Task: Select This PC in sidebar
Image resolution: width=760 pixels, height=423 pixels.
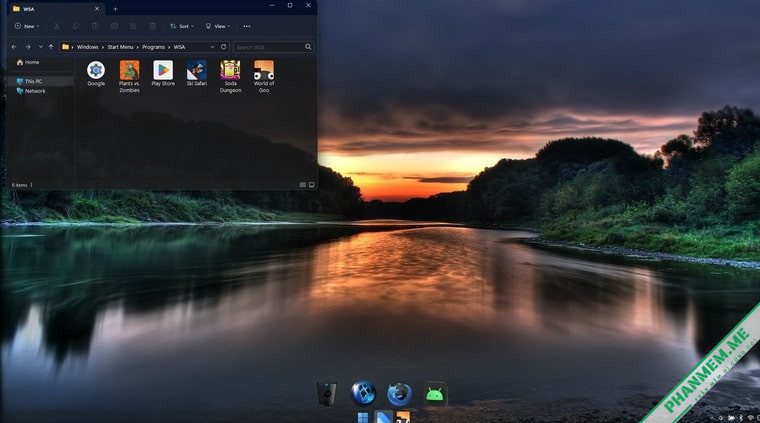Action: click(41, 81)
